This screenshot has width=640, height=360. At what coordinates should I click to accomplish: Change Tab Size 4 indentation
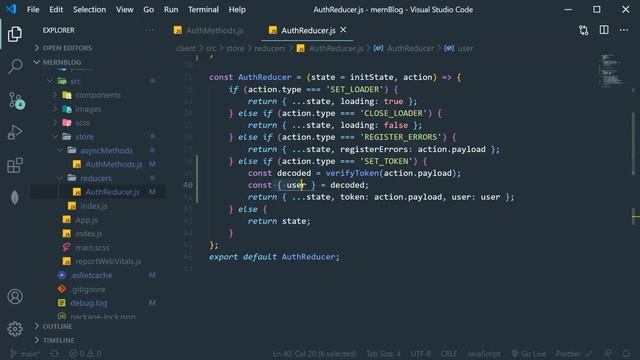[383, 354]
